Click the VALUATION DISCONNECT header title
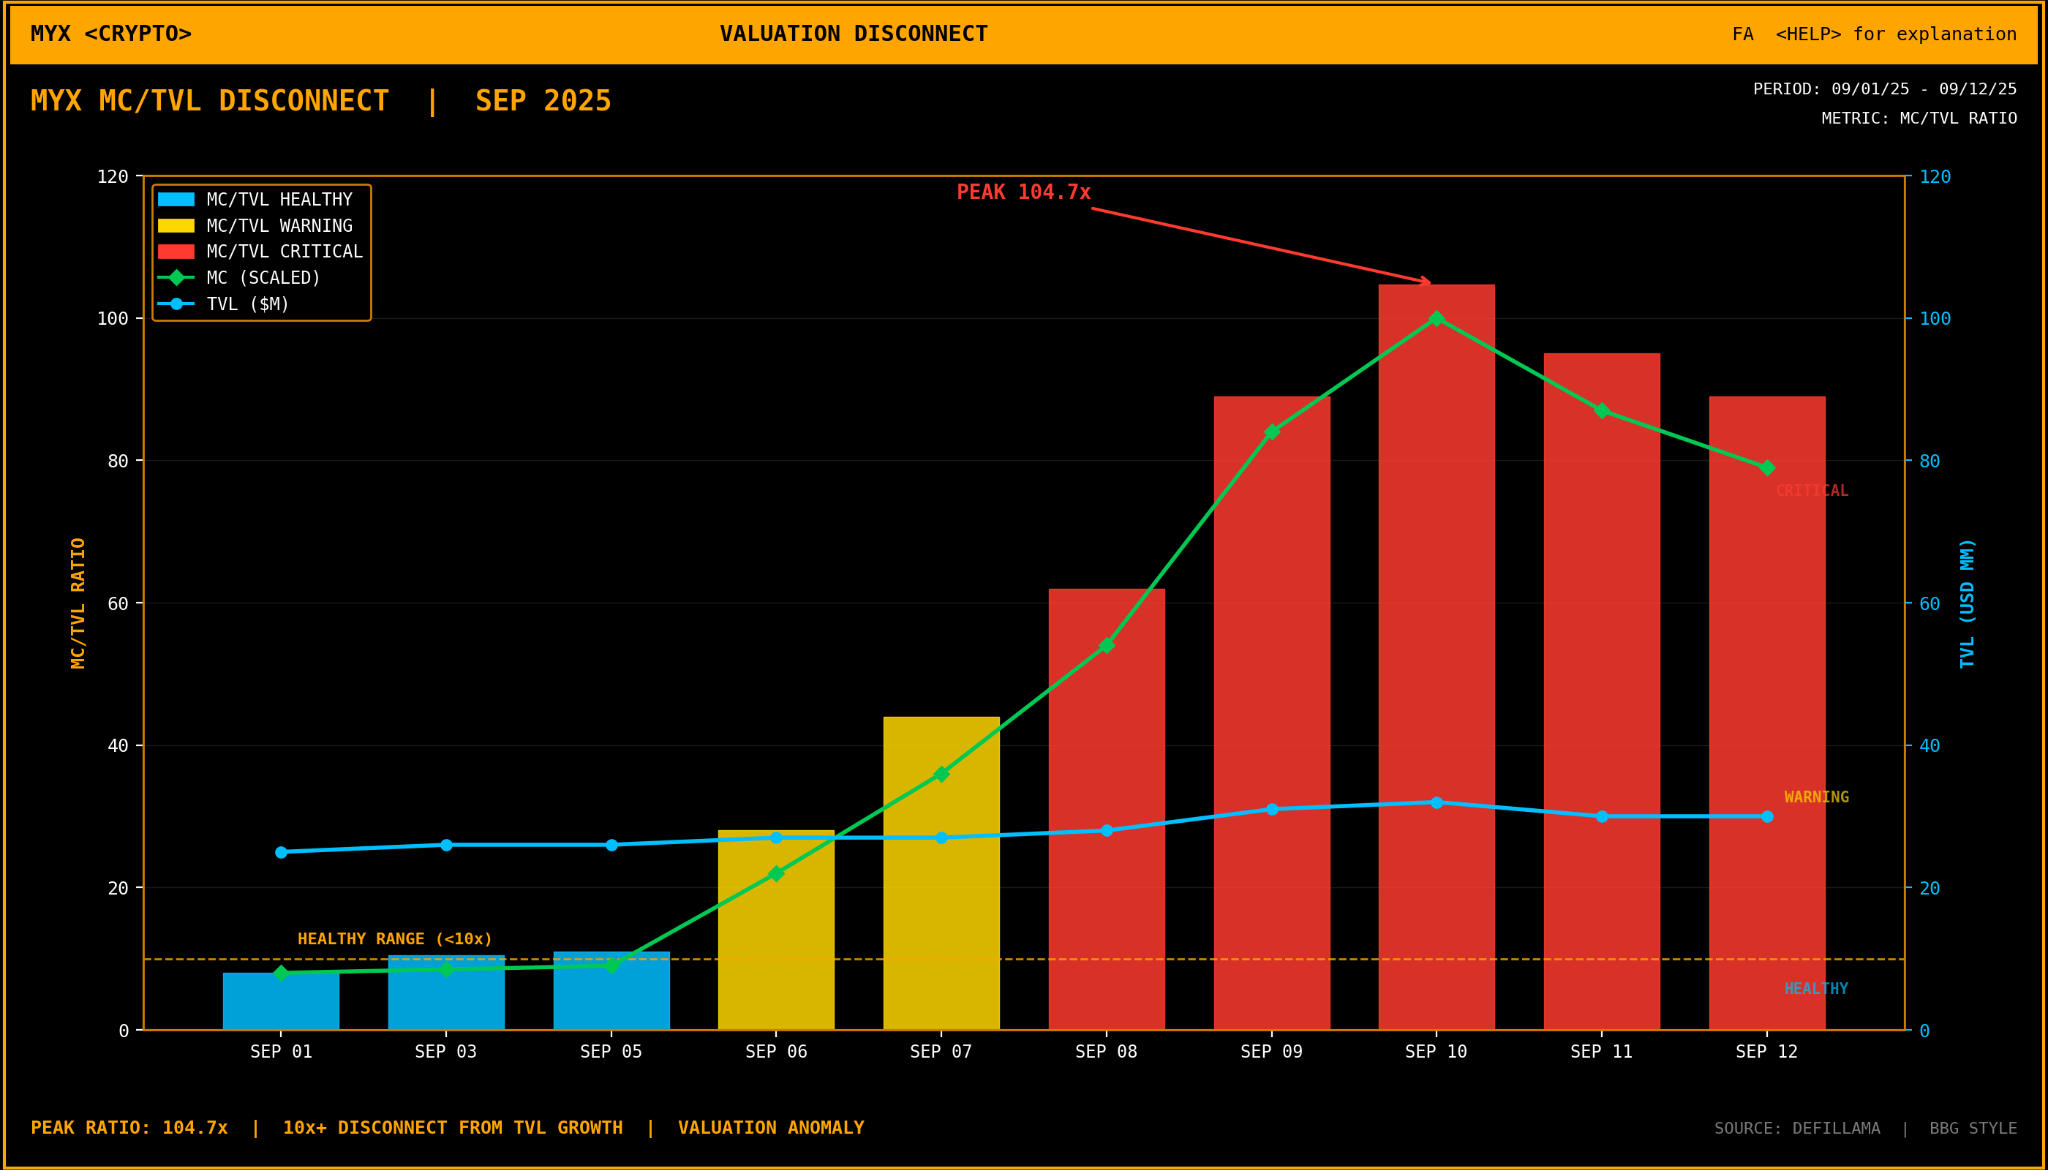2048x1170 pixels. (853, 35)
